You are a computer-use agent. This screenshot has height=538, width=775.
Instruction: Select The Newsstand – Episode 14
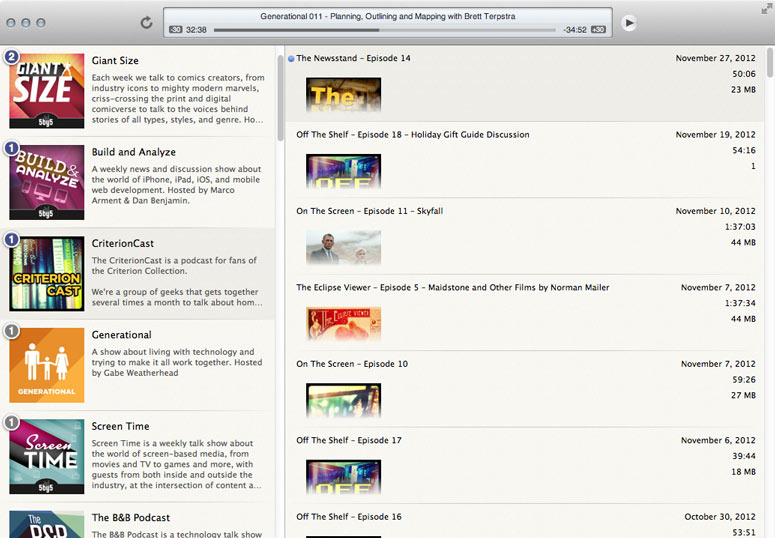pos(353,58)
